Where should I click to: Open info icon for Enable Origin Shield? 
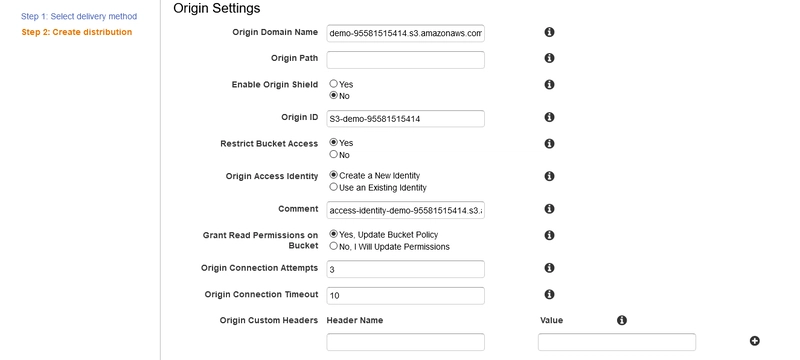click(x=549, y=84)
